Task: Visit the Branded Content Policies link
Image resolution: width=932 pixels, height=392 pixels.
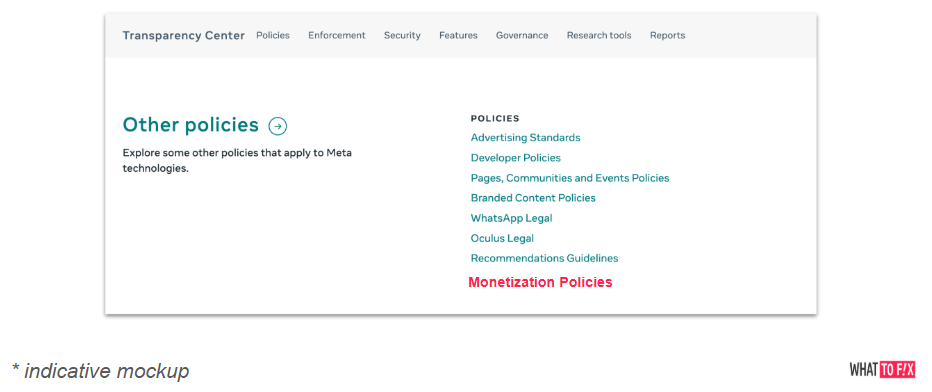Action: click(x=533, y=198)
